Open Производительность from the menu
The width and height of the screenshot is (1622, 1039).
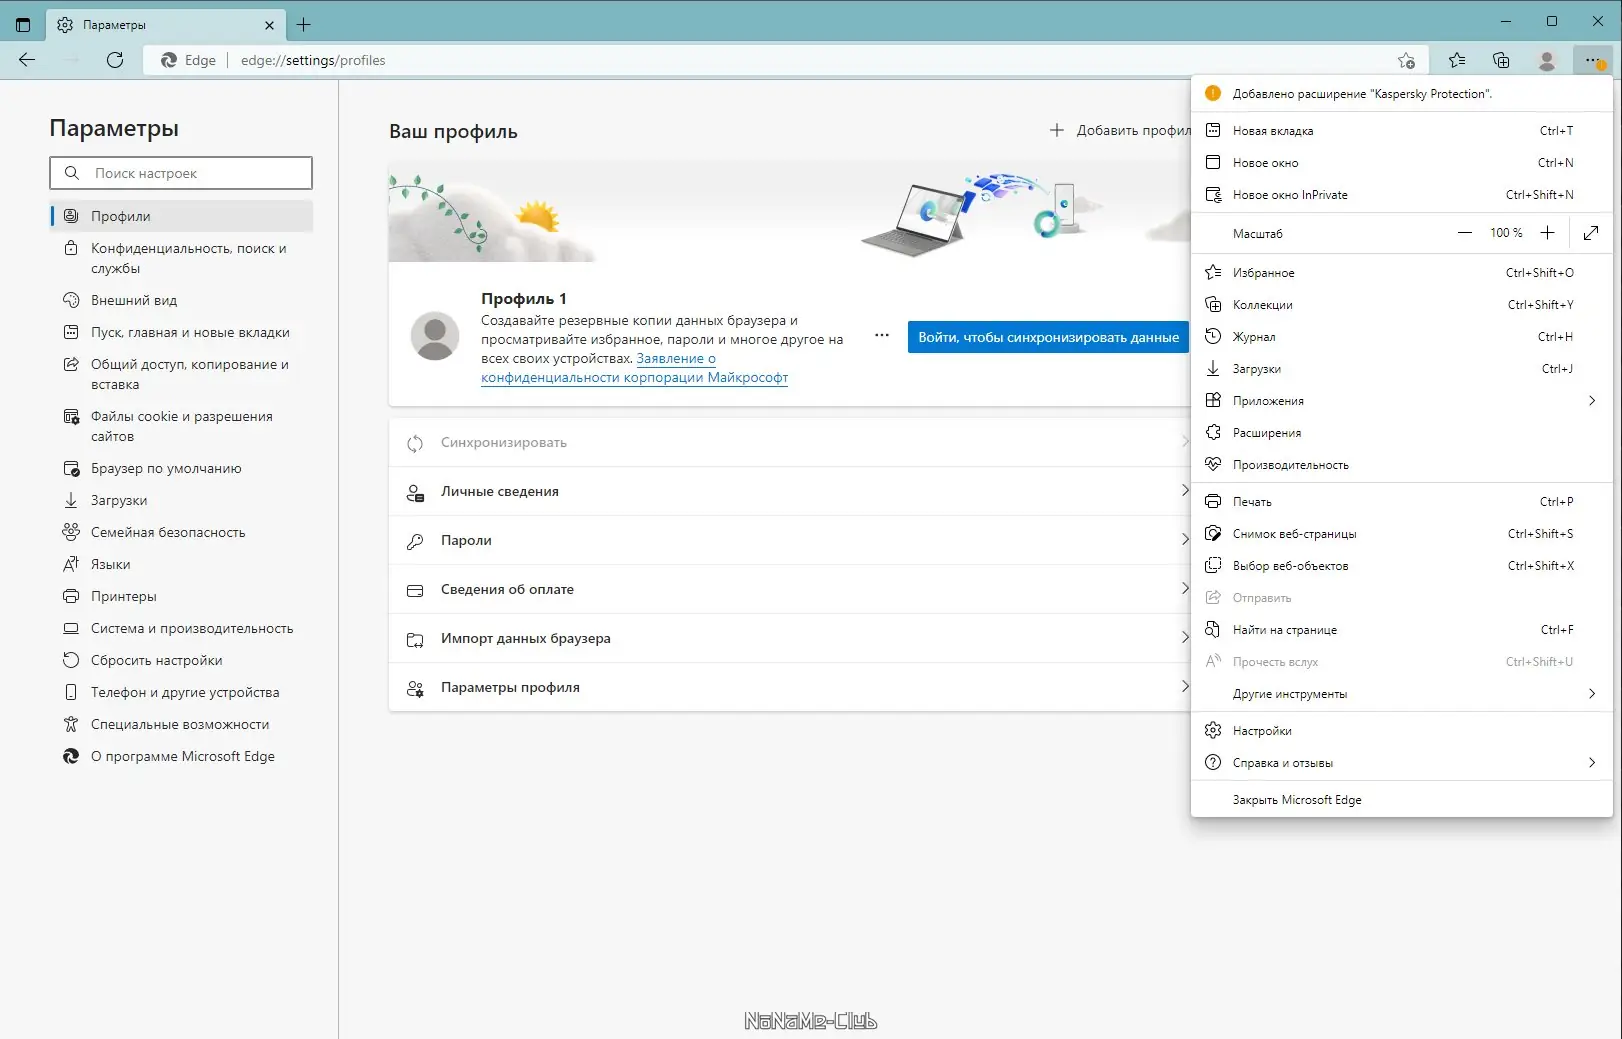click(x=1402, y=464)
